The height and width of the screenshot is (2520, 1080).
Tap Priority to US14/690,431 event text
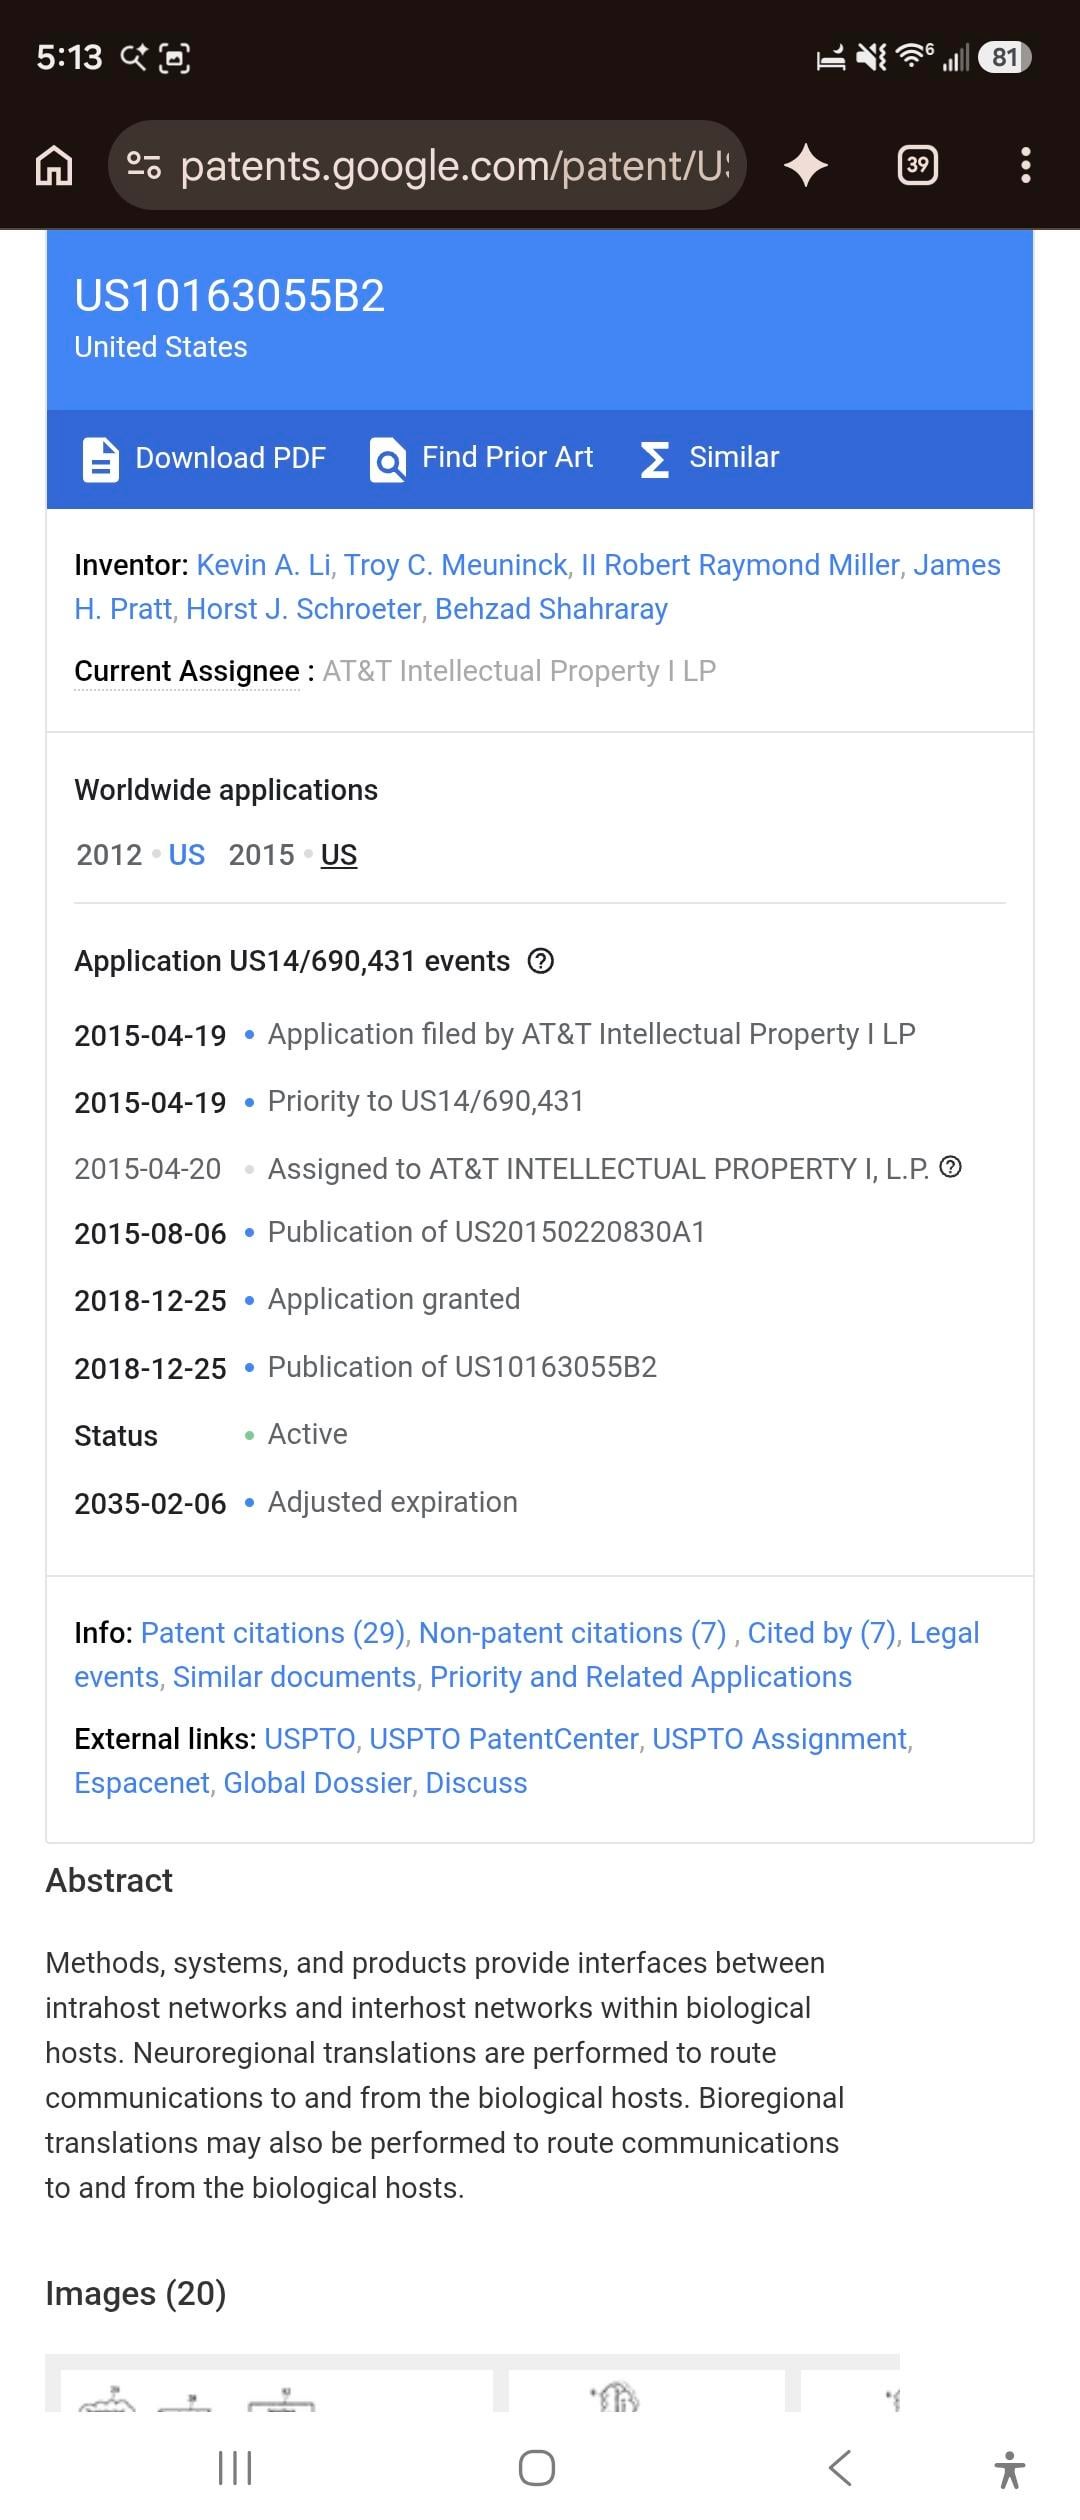[425, 1101]
